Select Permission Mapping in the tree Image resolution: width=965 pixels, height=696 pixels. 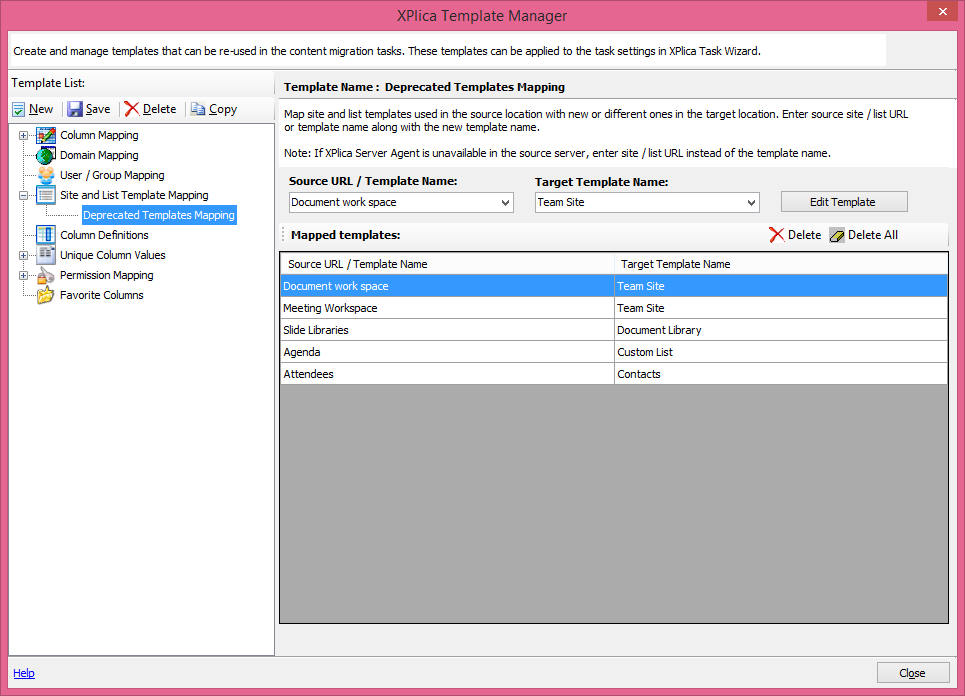click(x=106, y=275)
